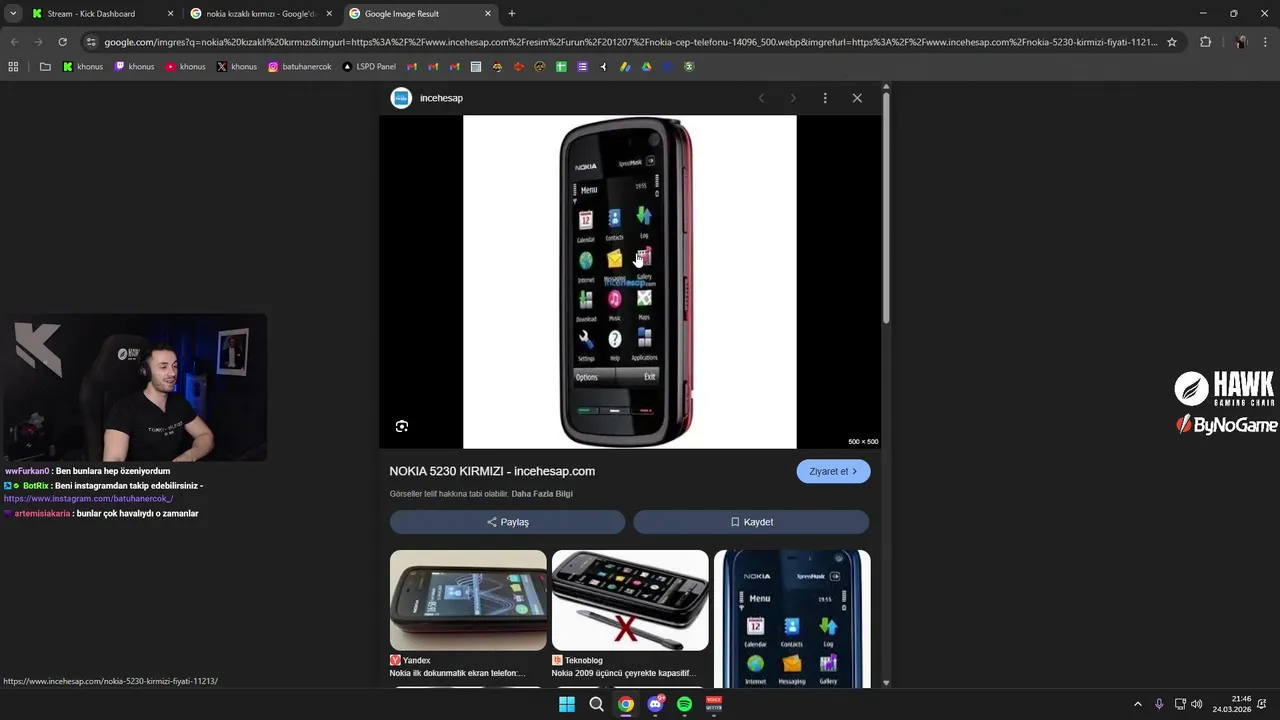Viewport: 1280px width, 720px height.
Task: Open a new browser tab
Action: click(512, 14)
